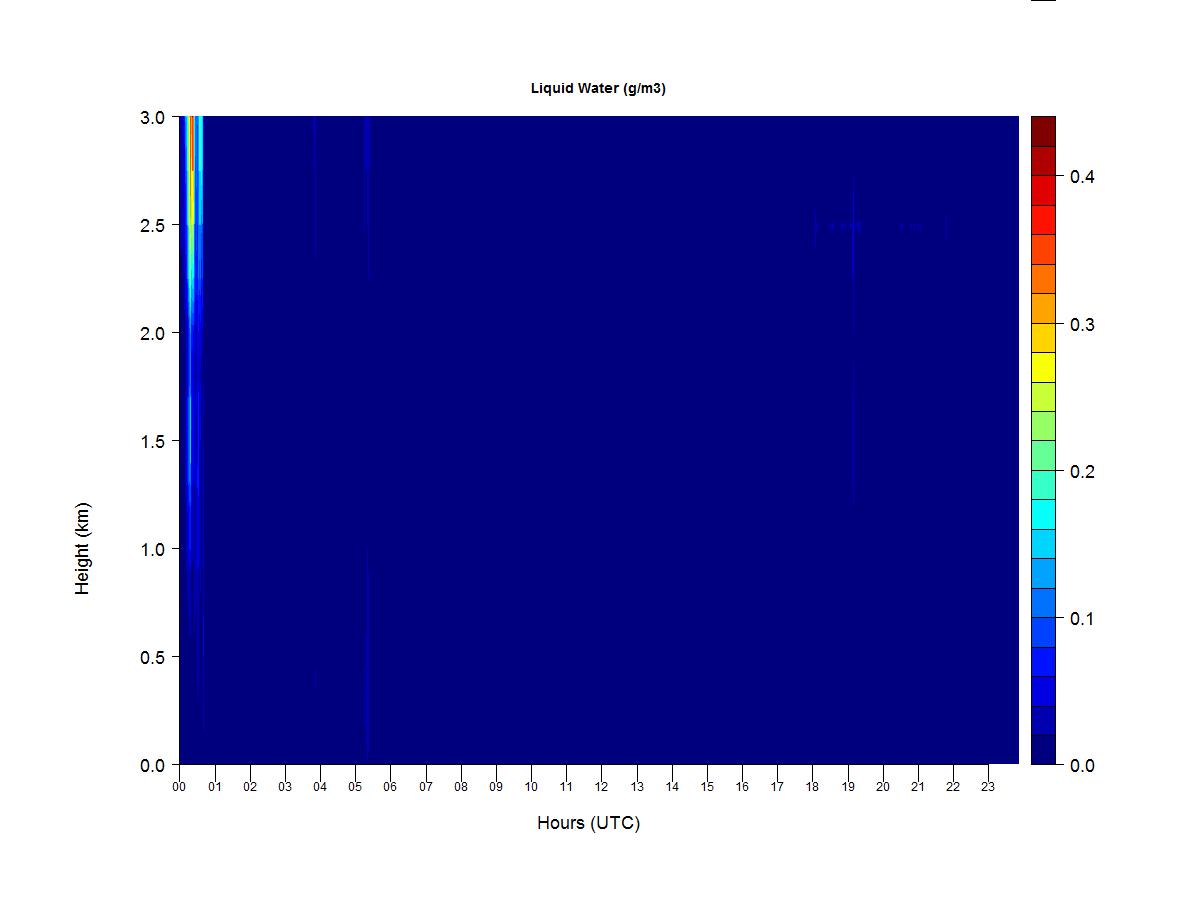Click hour tick label 02
The image size is (1200, 900).
coord(250,787)
